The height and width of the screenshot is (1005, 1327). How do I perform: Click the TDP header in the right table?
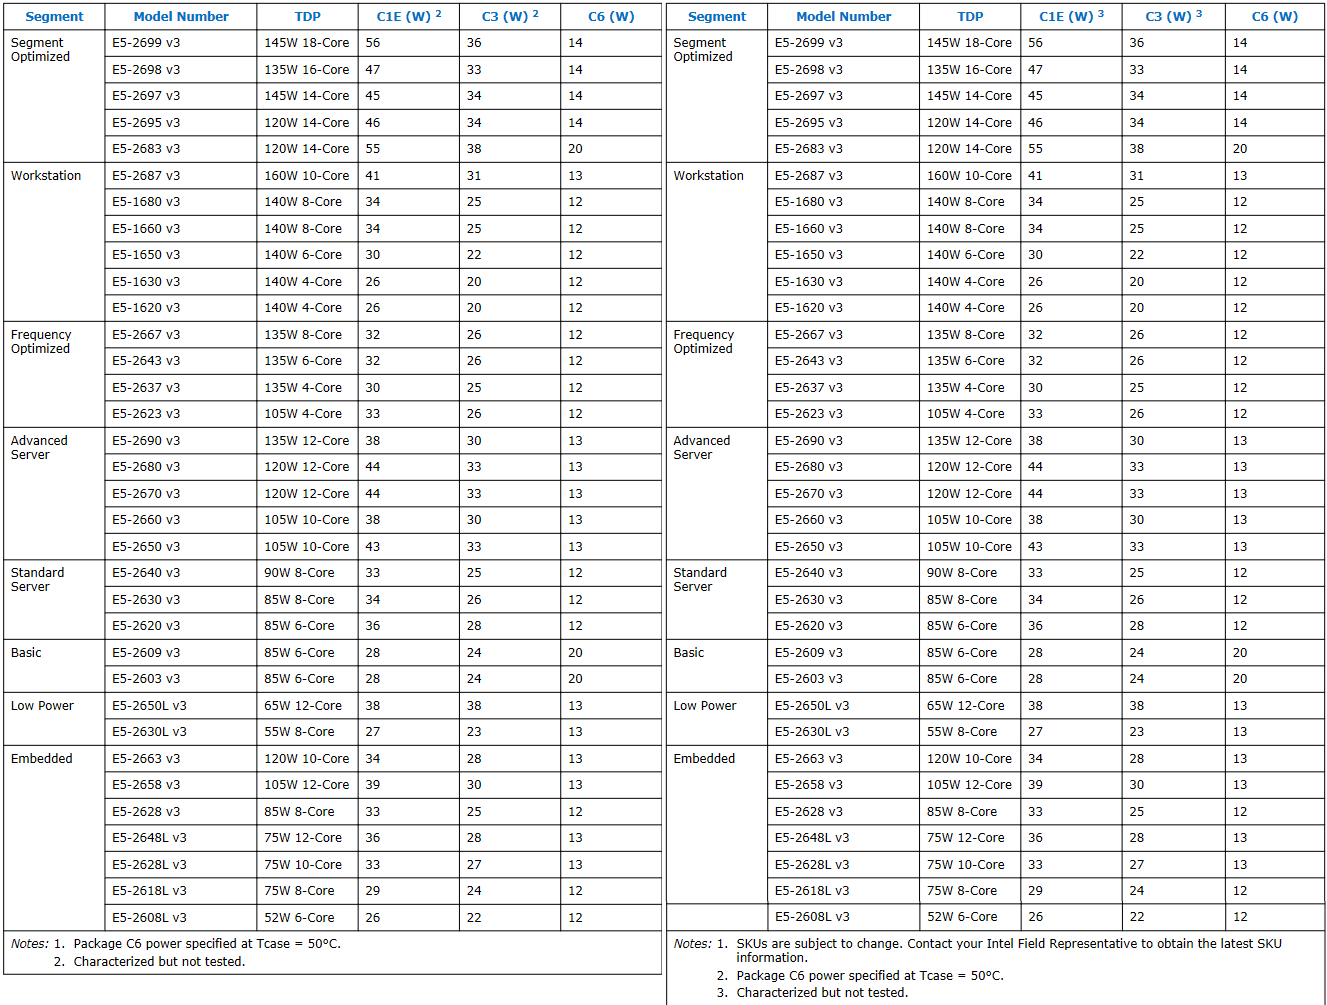[970, 17]
